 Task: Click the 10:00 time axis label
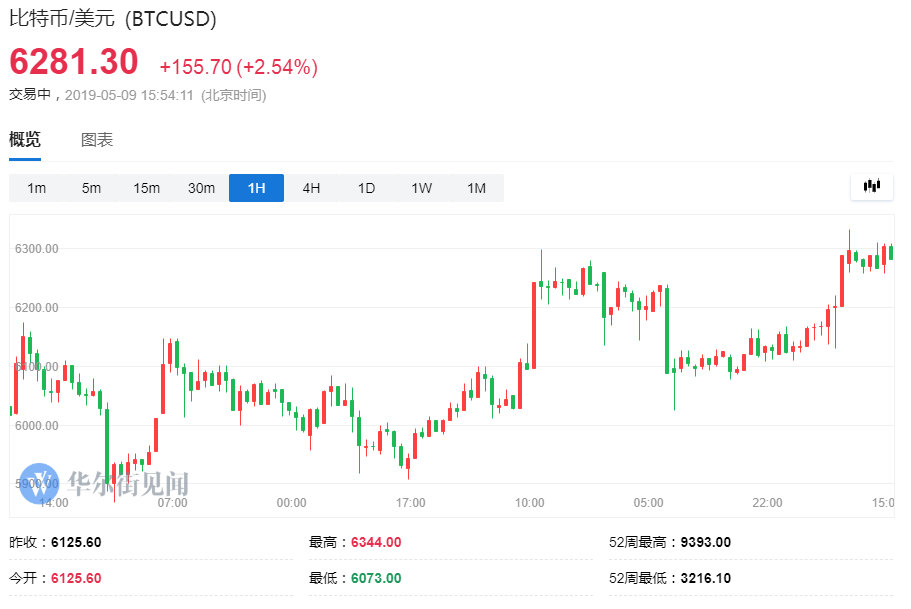tap(529, 502)
